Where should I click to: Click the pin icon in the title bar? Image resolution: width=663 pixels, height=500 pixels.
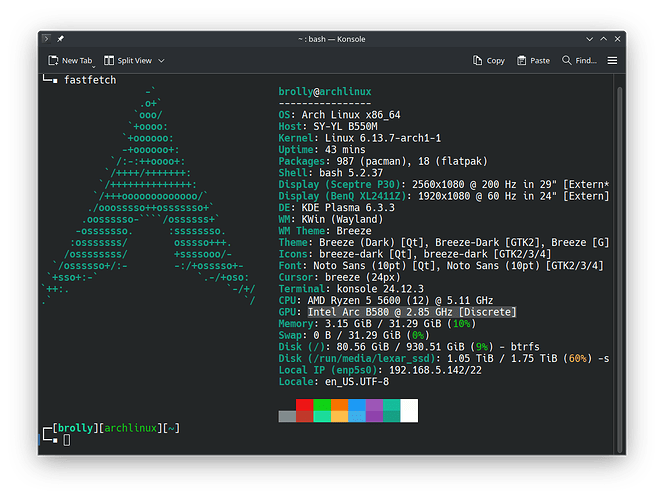[60, 39]
